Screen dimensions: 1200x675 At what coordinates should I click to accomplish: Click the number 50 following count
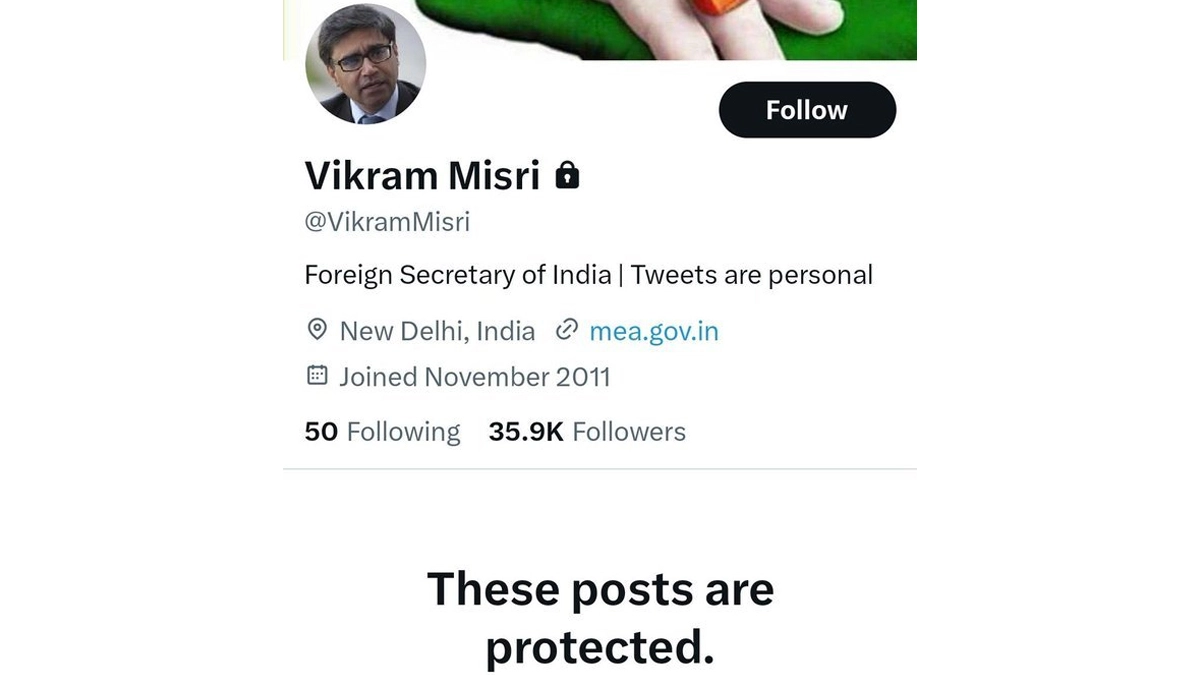click(321, 432)
